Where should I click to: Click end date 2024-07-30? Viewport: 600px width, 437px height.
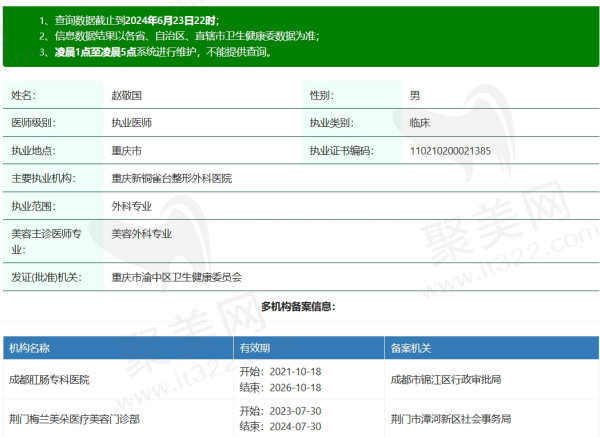[x=295, y=426]
